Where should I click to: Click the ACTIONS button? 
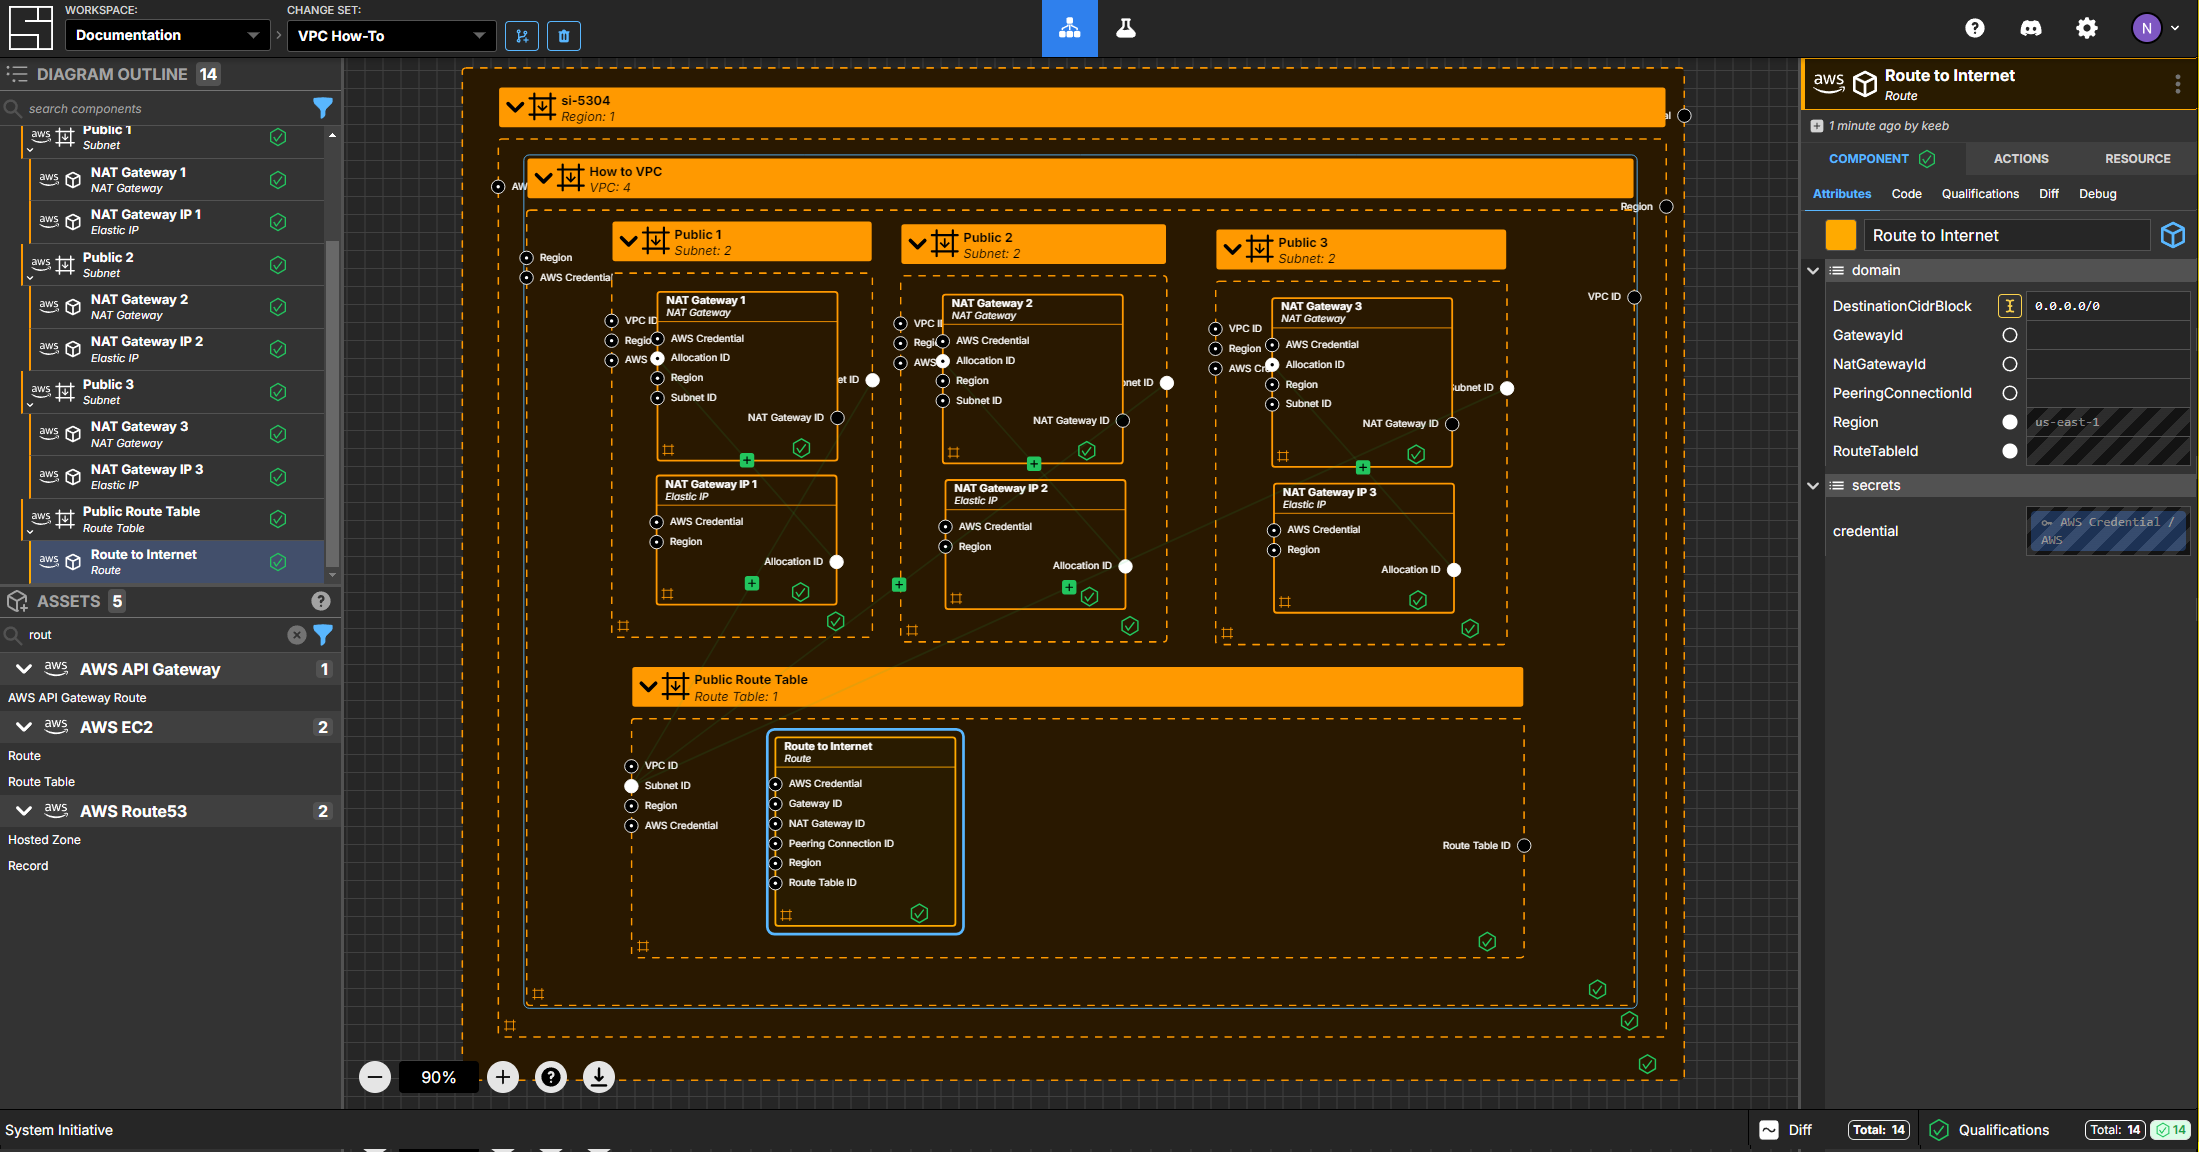(x=2022, y=159)
